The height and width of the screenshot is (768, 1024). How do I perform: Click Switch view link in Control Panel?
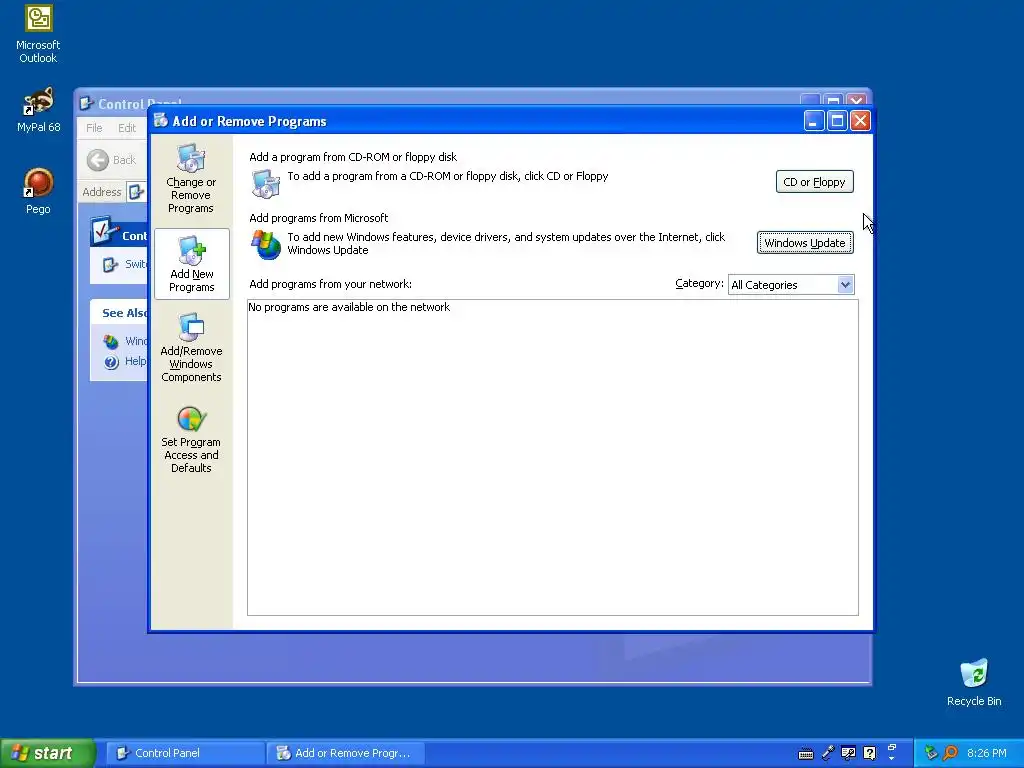(125, 264)
